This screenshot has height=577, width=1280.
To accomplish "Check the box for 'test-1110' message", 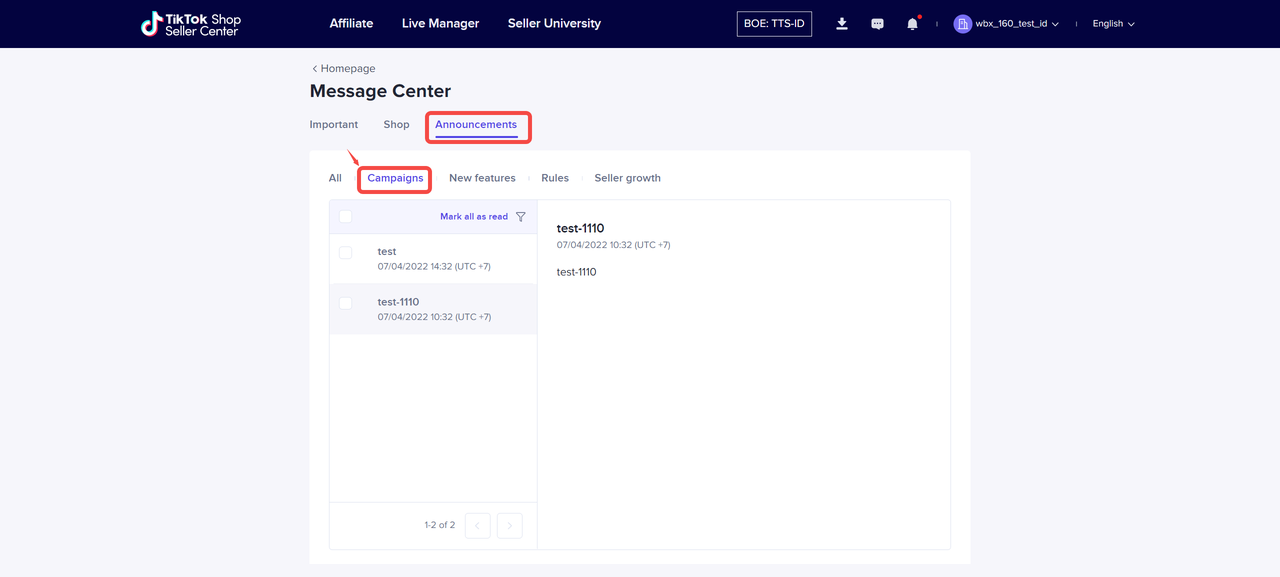I will pyautogui.click(x=345, y=303).
